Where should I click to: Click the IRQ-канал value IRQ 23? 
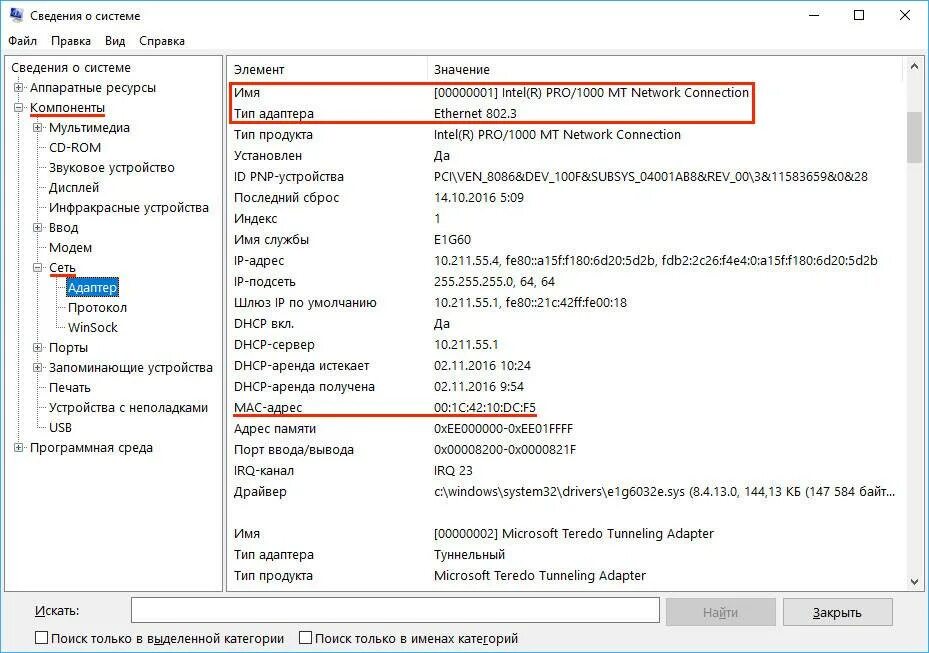[x=453, y=471]
